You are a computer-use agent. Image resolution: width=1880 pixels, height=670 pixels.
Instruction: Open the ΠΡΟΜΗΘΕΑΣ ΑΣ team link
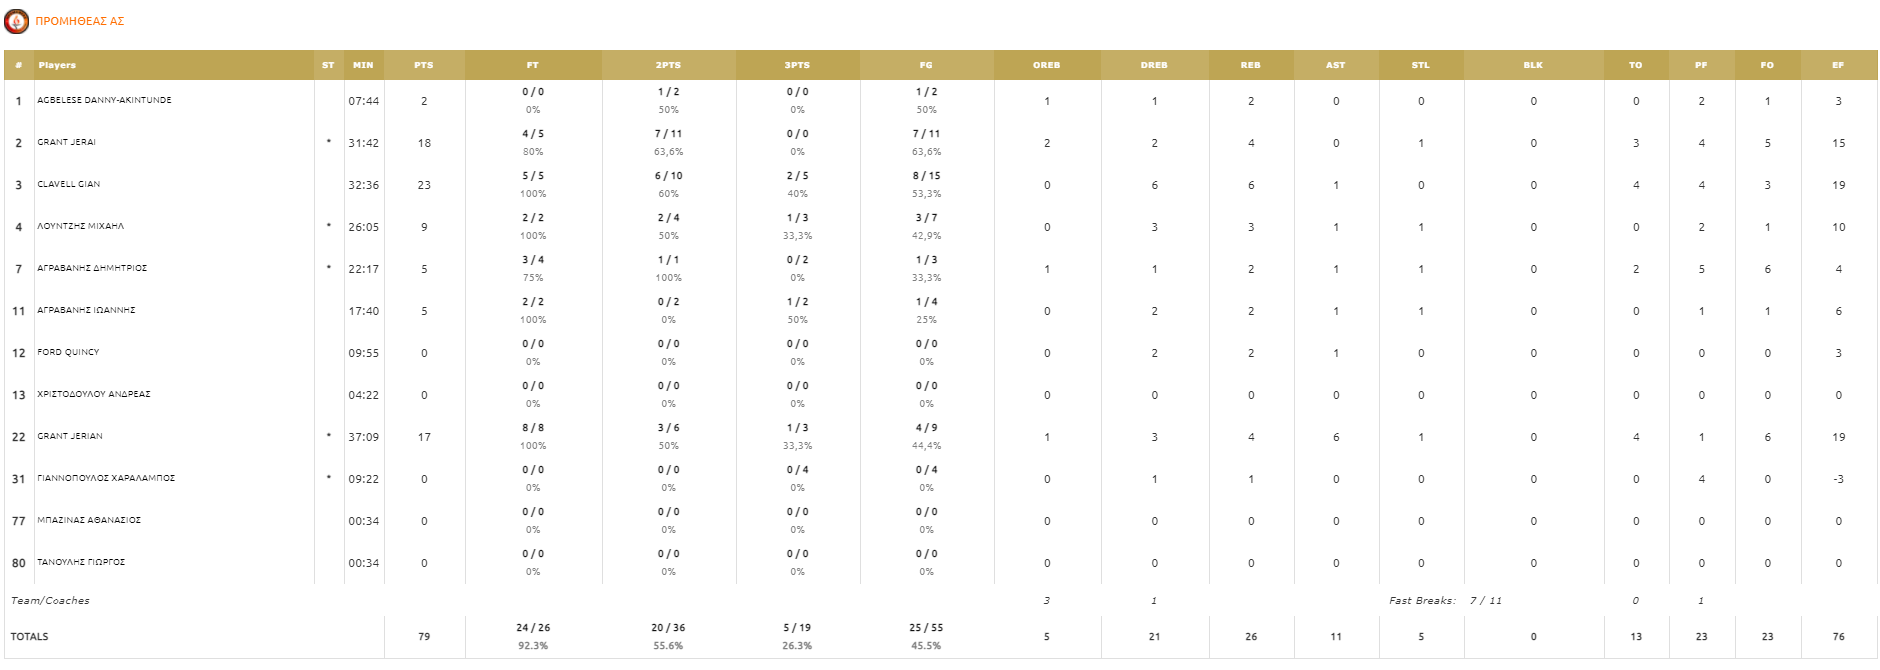click(80, 21)
